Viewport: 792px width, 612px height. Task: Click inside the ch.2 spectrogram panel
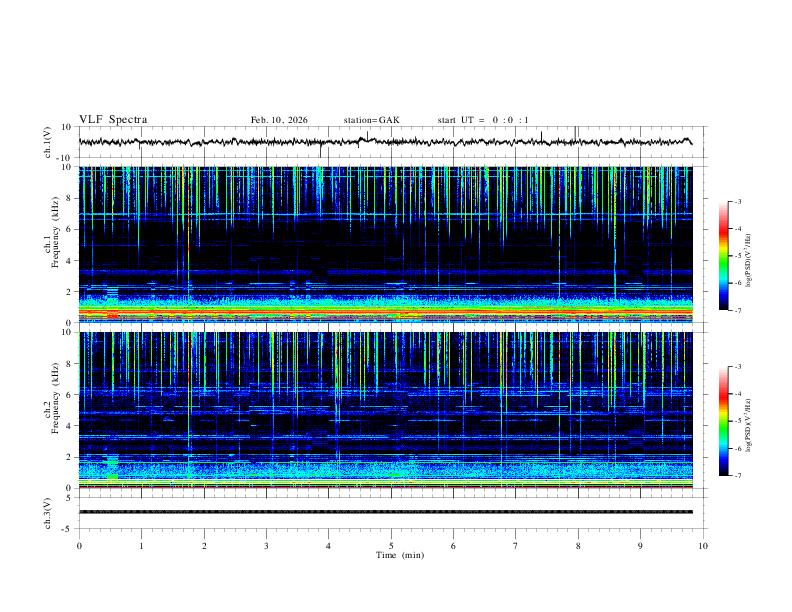pos(385,410)
